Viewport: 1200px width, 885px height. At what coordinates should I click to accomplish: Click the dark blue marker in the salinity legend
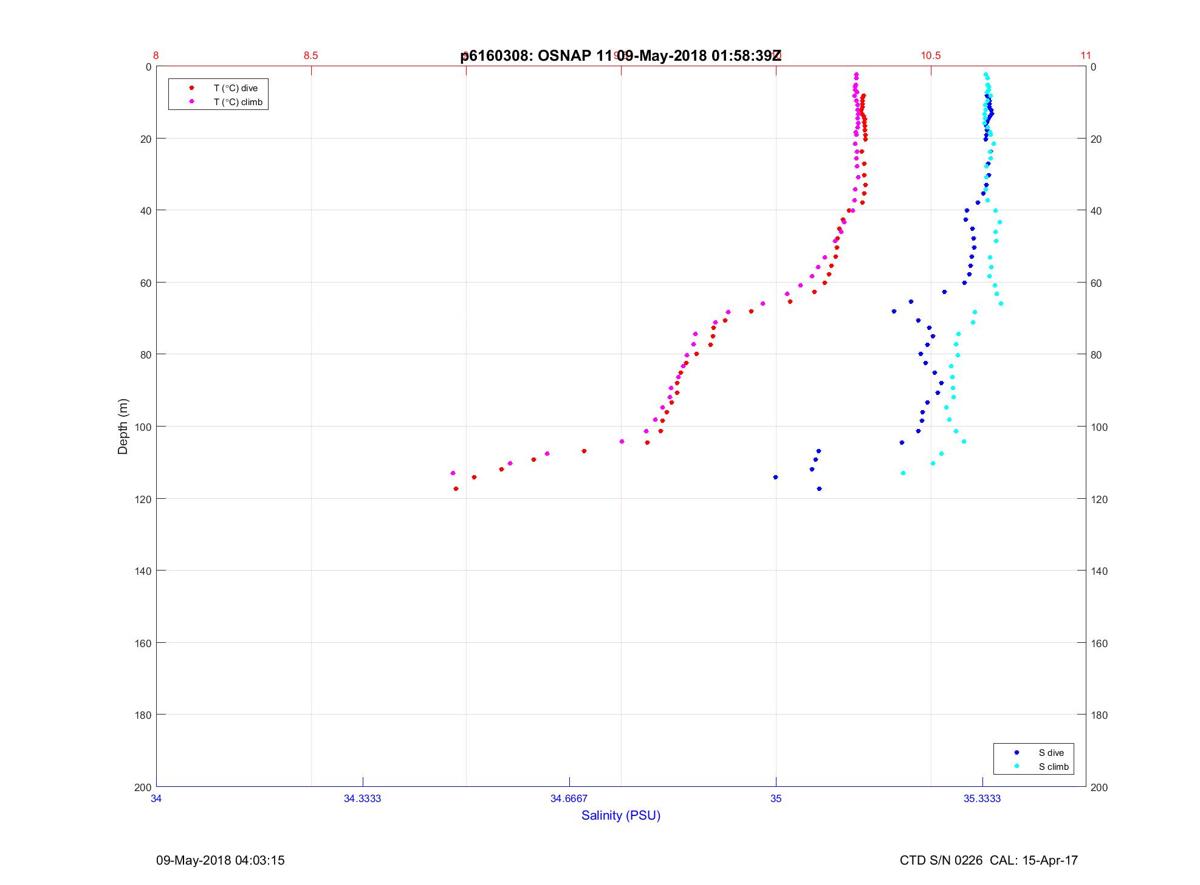[x=1017, y=752]
